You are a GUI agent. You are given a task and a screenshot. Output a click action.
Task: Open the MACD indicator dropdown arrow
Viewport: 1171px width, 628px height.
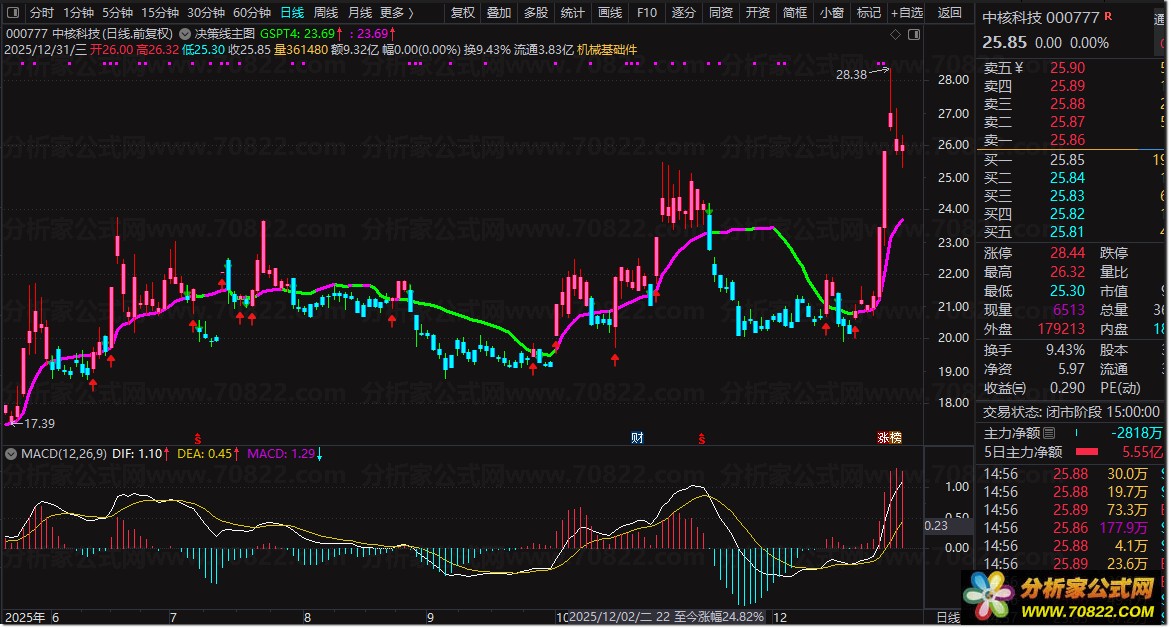(x=11, y=454)
